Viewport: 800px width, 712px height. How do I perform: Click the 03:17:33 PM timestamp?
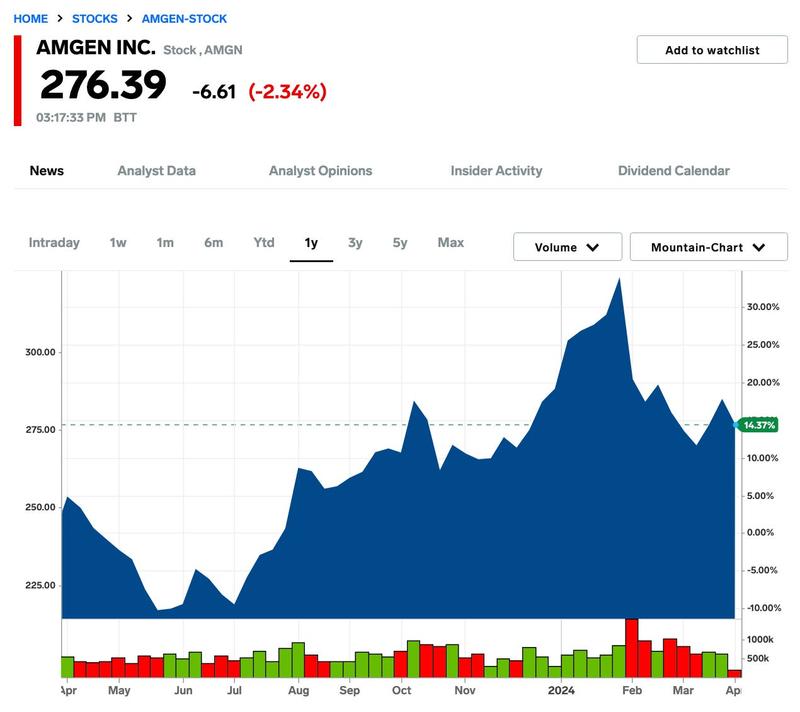(71, 118)
